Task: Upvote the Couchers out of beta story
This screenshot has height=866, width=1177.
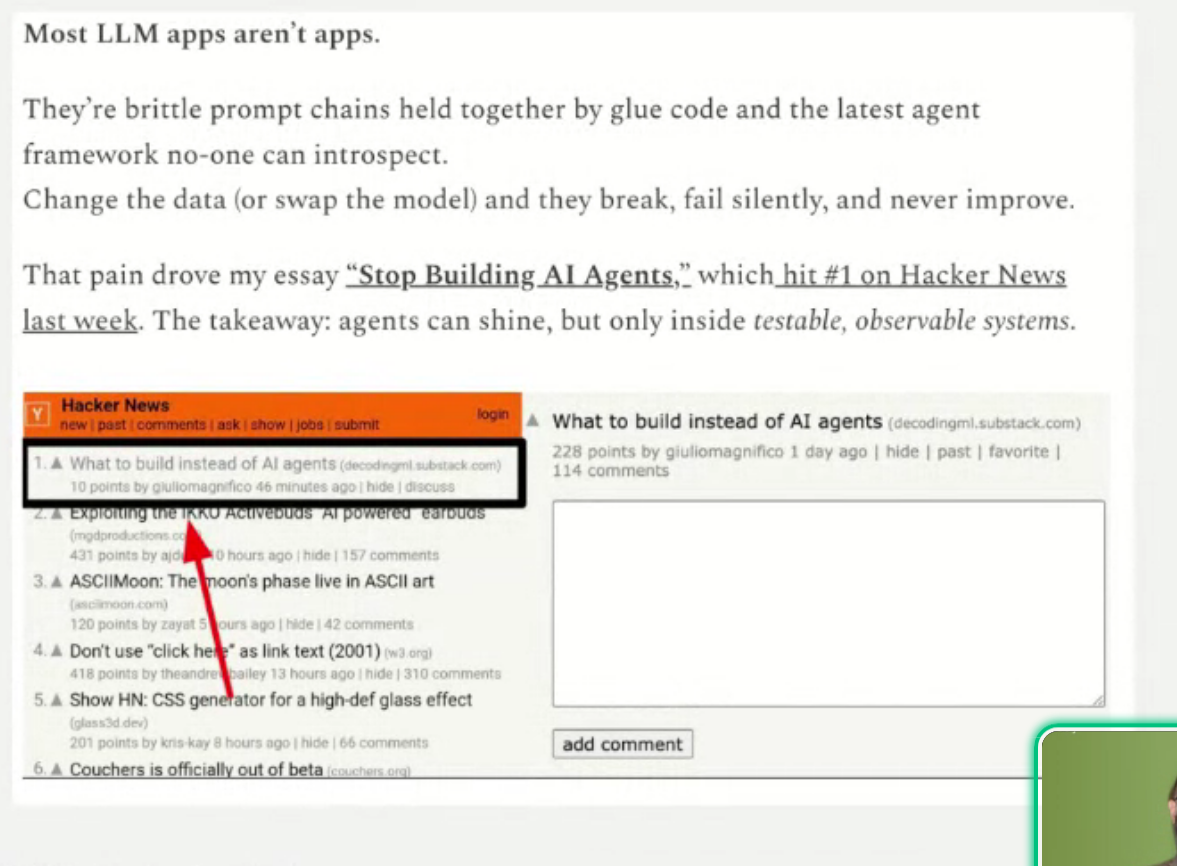Action: tap(58, 770)
